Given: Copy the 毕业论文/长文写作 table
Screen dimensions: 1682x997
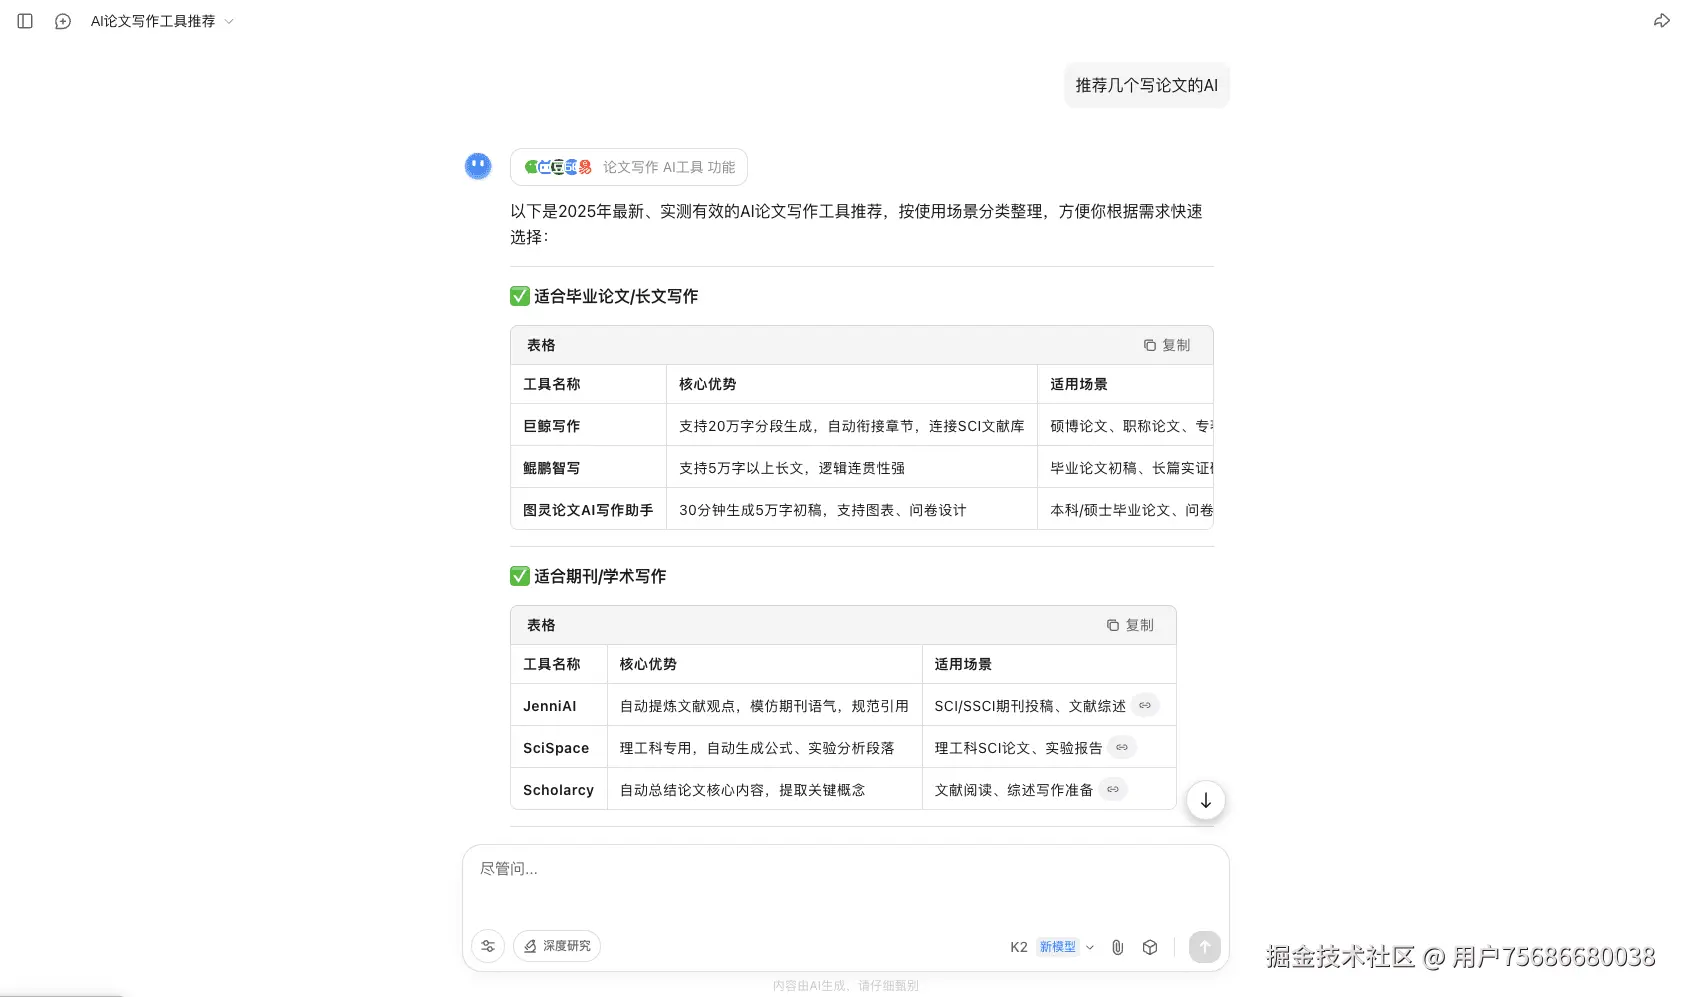Looking at the screenshot, I should tap(1167, 345).
